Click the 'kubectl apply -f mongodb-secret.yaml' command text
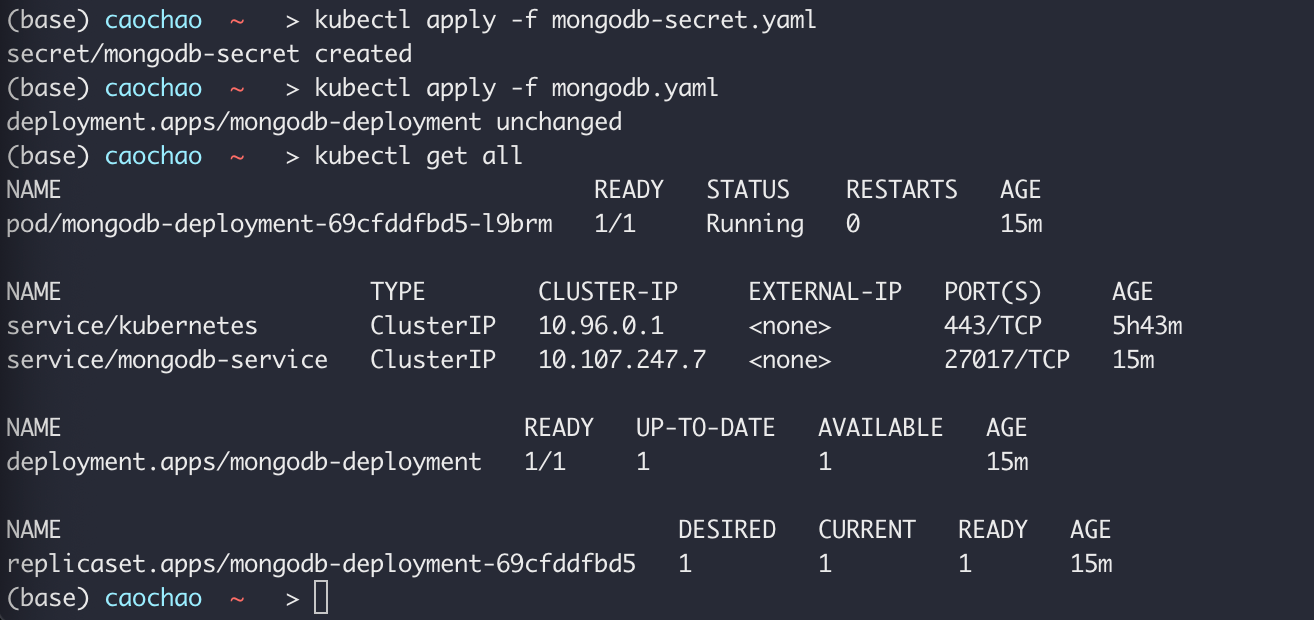This screenshot has width=1314, height=620. (x=565, y=20)
